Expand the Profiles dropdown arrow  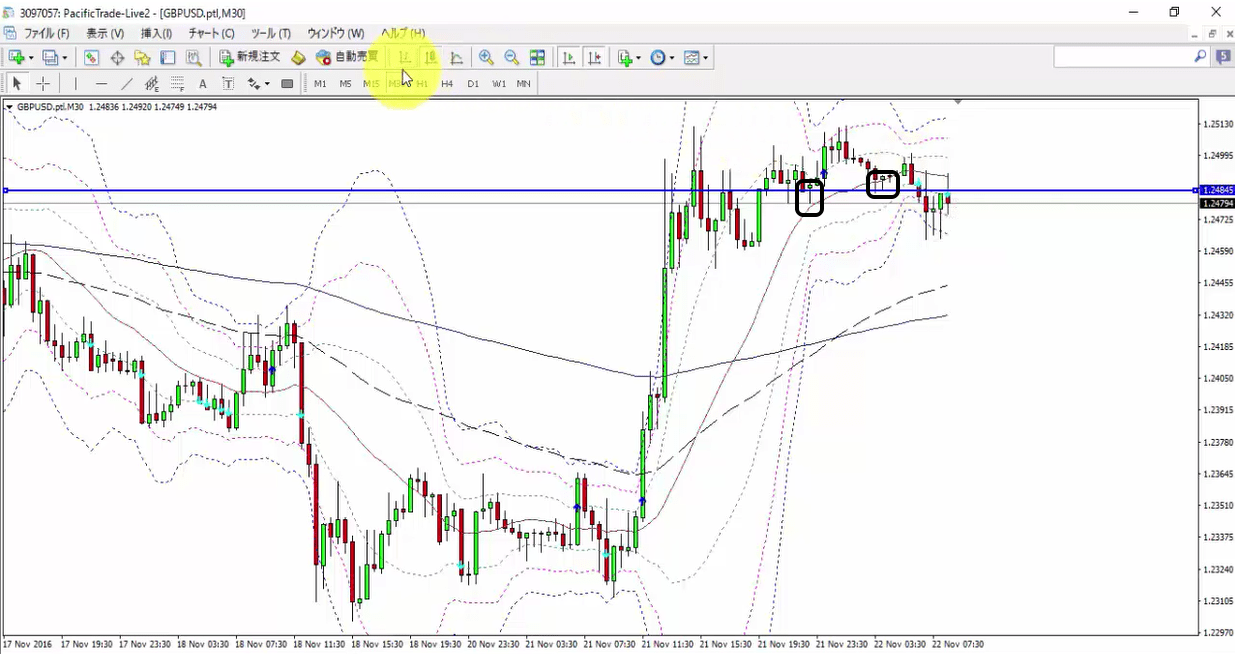coord(64,58)
